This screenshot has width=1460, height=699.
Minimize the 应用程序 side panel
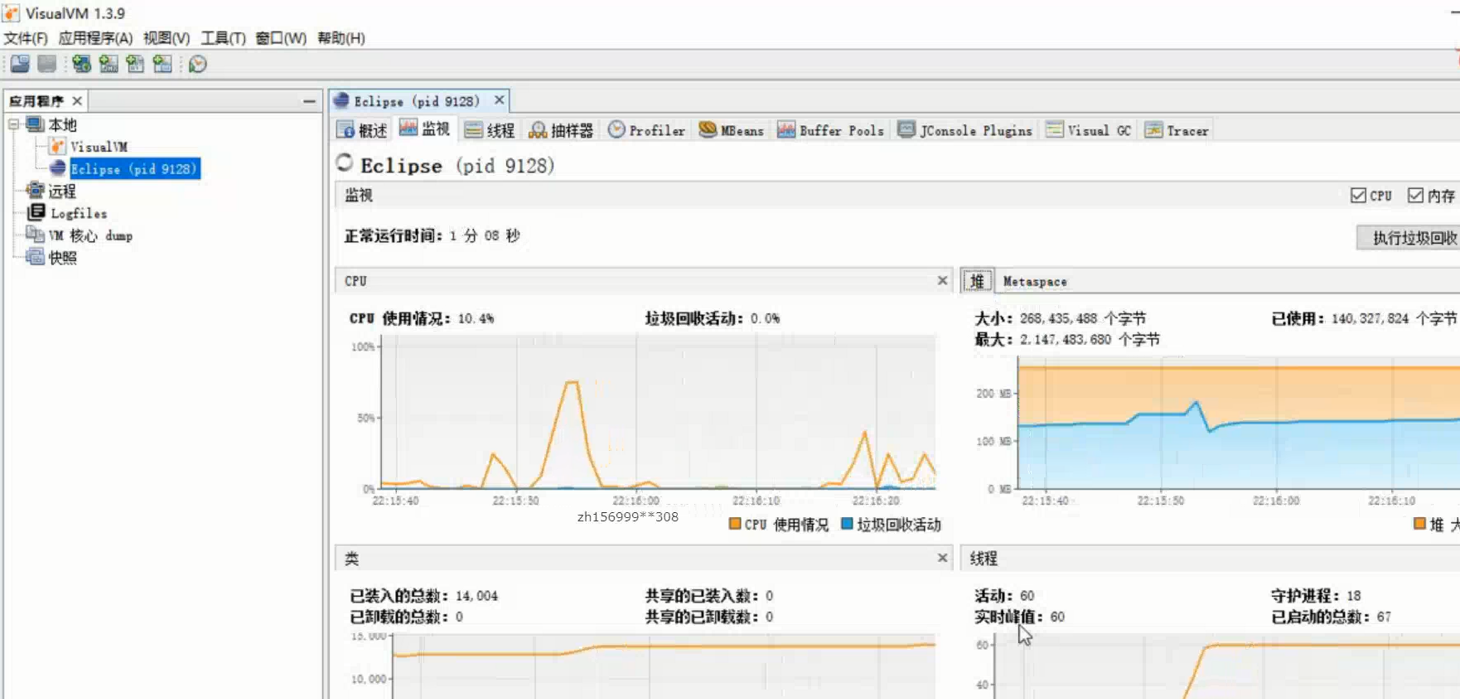click(x=310, y=101)
